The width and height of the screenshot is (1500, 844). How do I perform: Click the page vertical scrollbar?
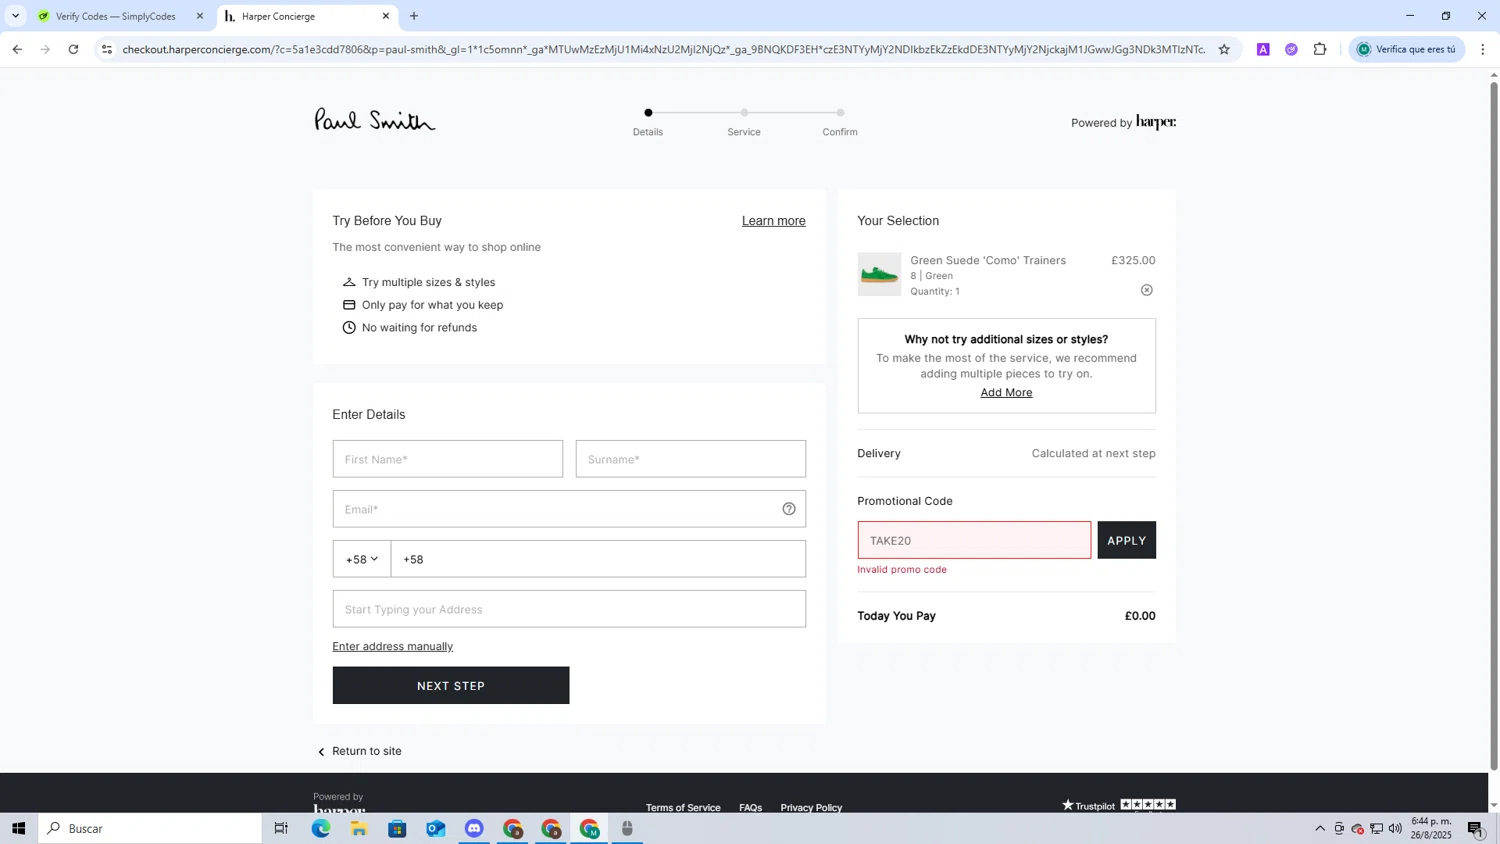click(1494, 425)
